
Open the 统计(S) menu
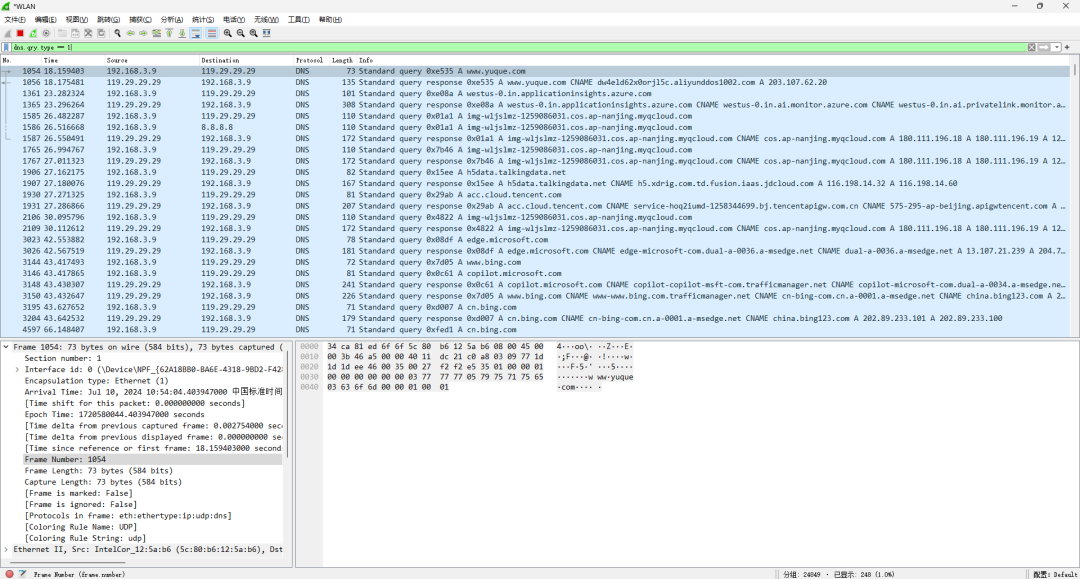point(203,19)
